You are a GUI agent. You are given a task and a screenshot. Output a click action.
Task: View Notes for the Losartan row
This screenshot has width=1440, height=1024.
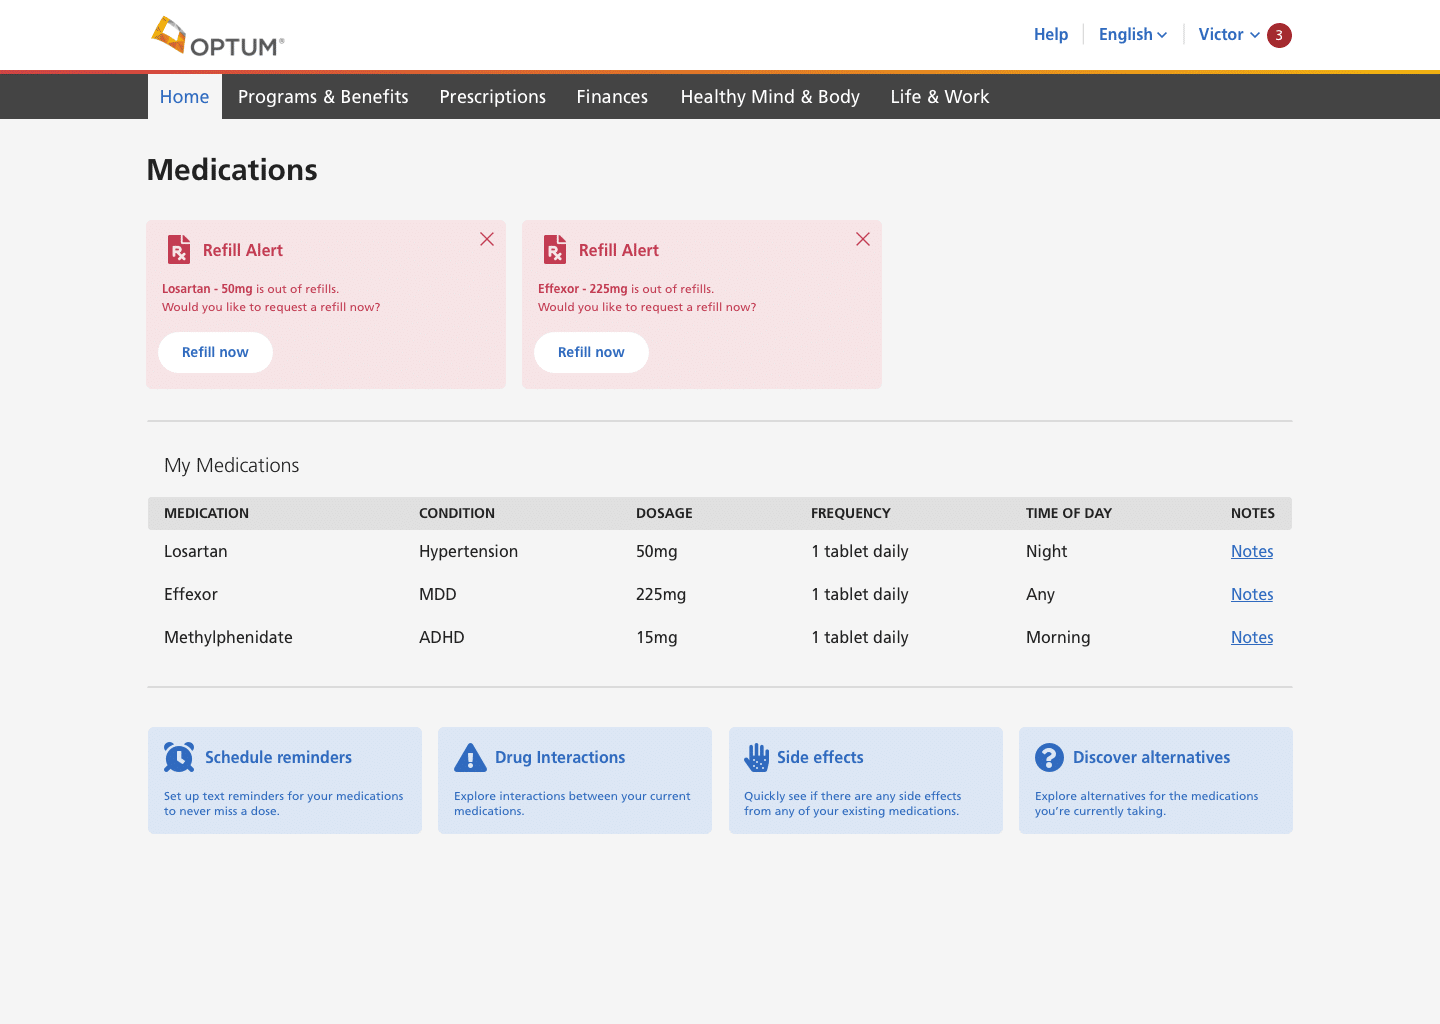(x=1251, y=551)
